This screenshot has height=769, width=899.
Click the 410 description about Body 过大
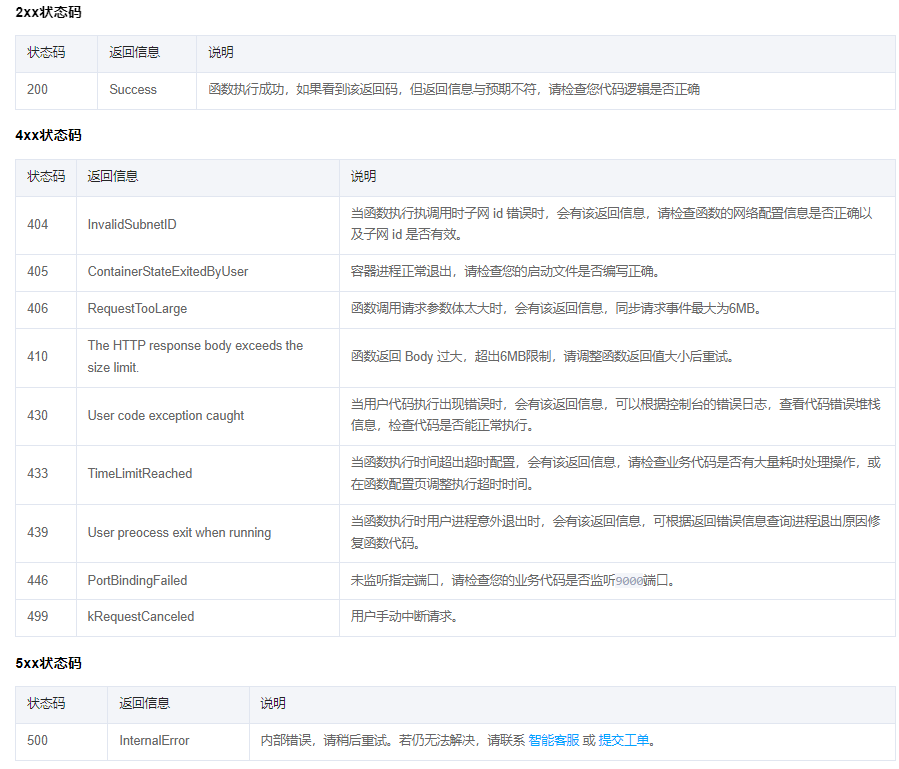[542, 356]
